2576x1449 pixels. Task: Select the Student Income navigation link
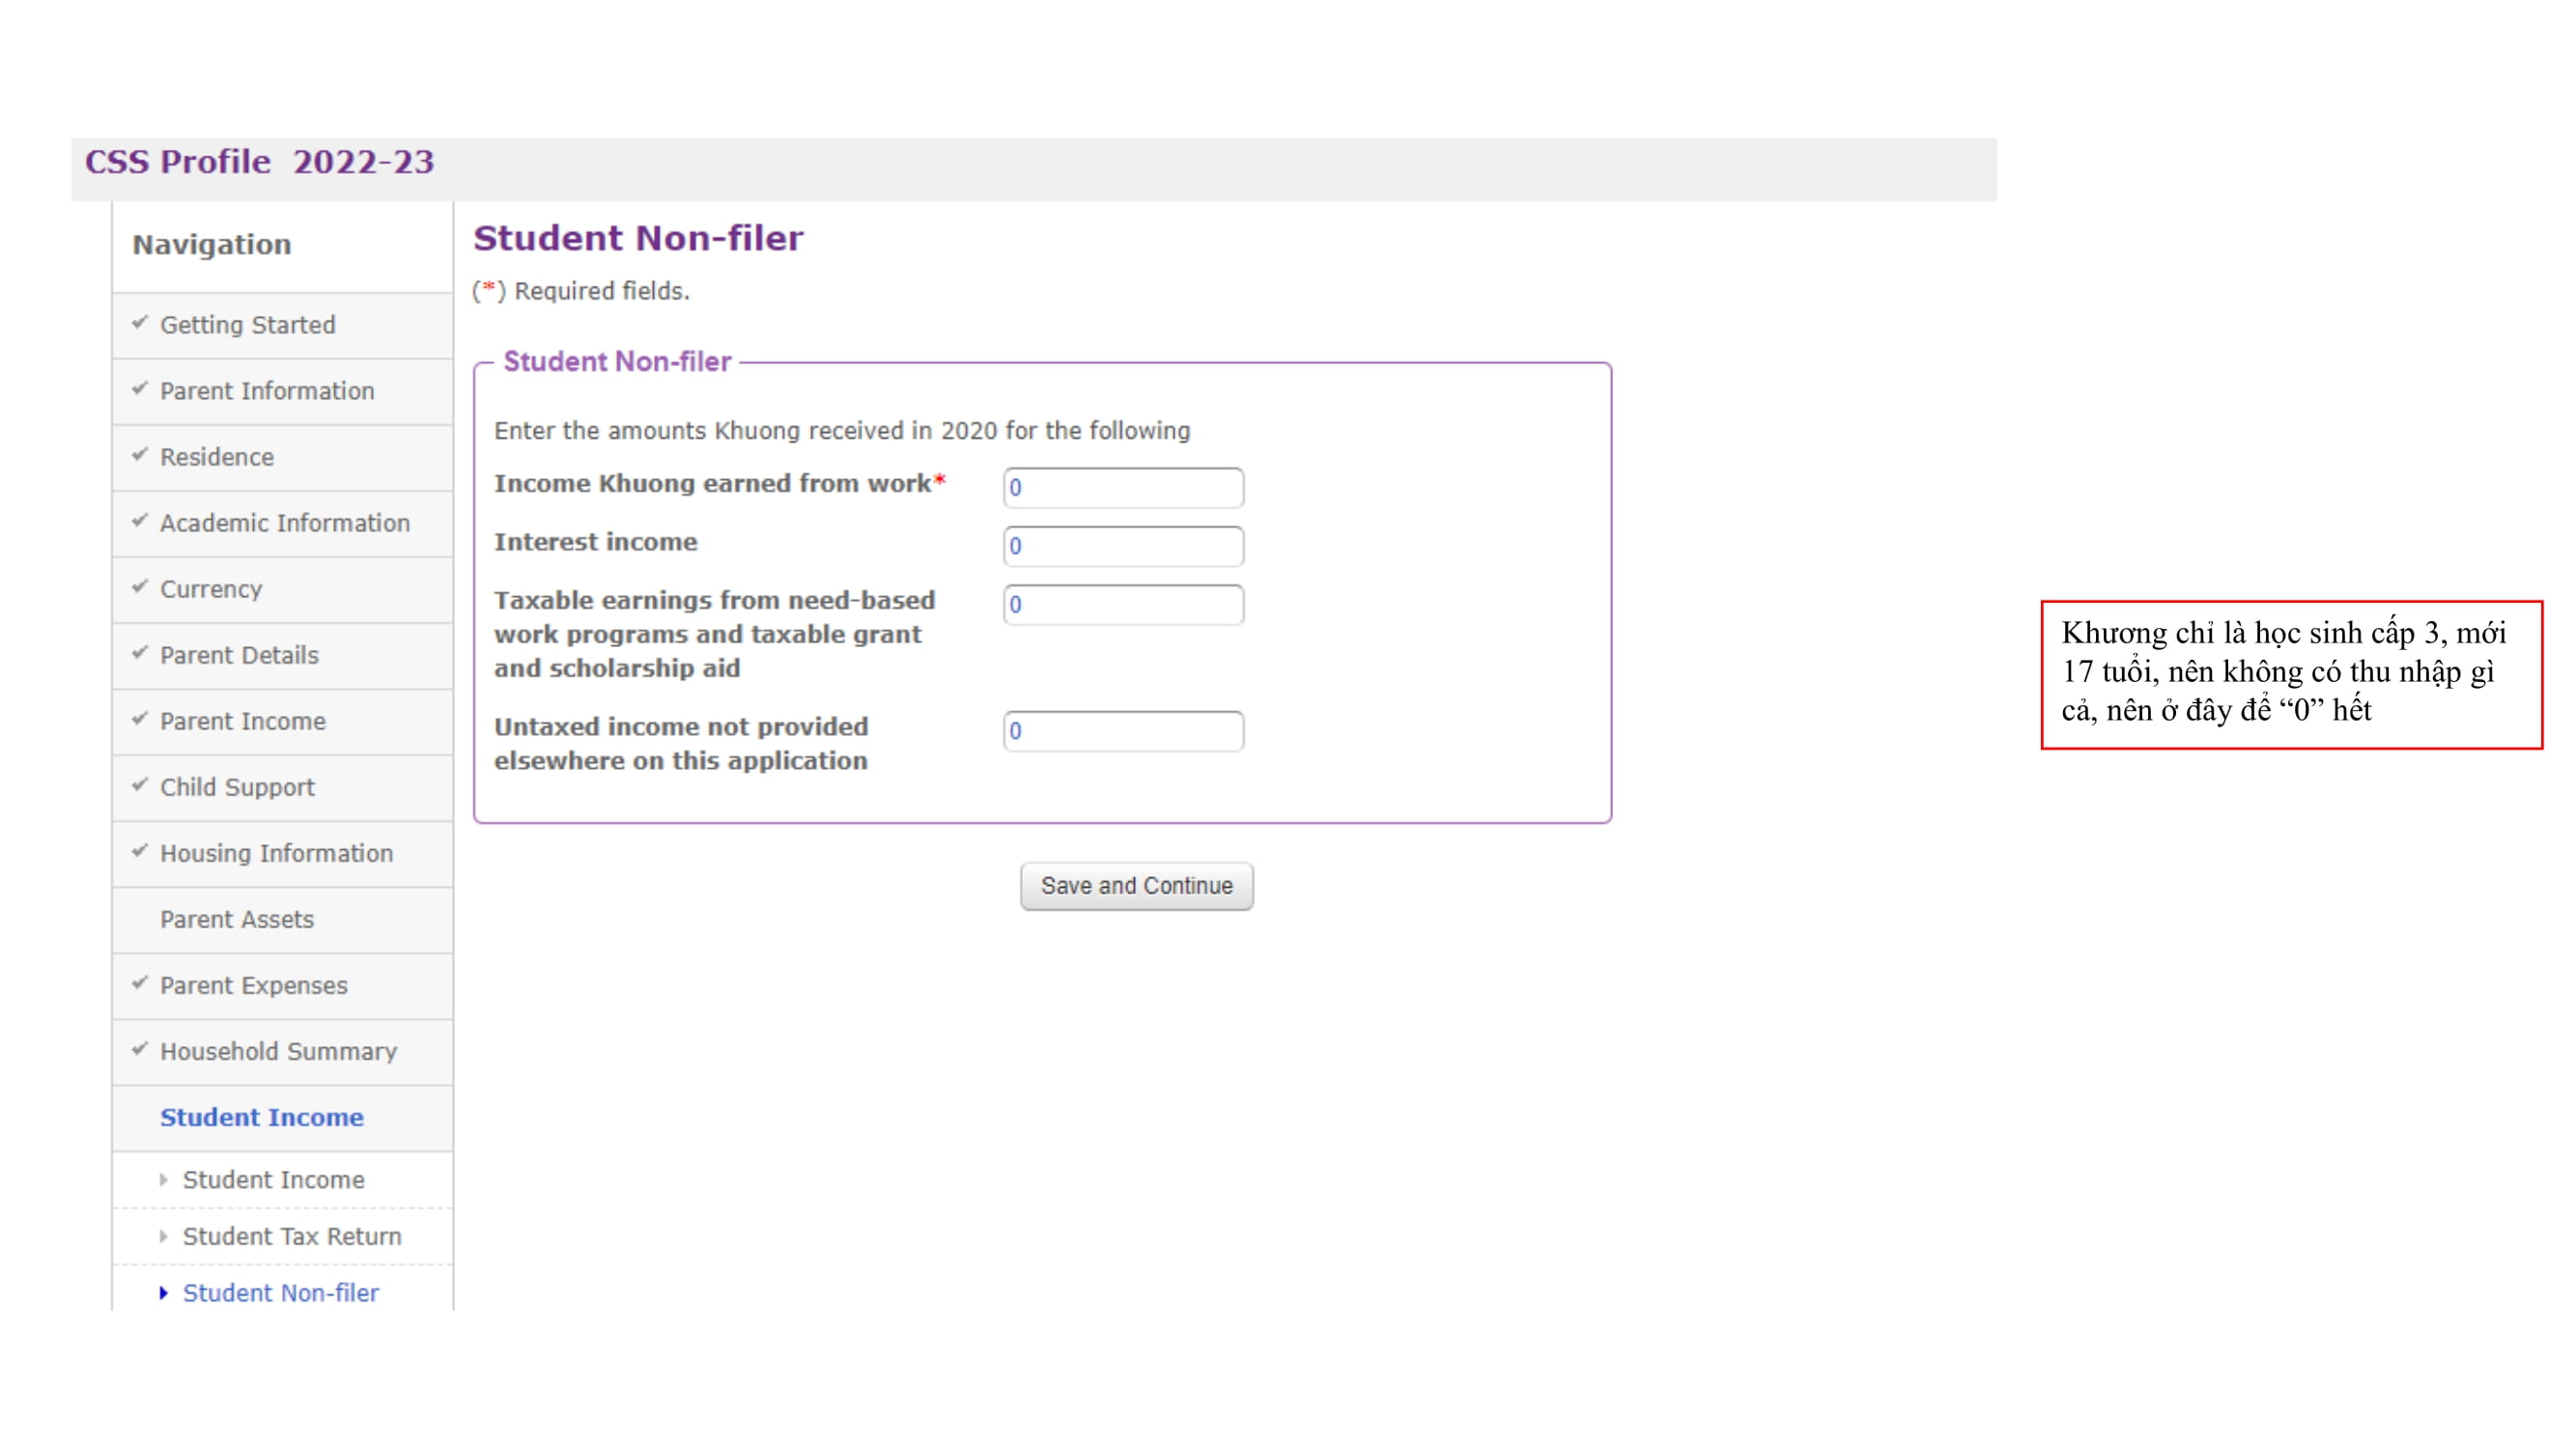click(261, 1117)
